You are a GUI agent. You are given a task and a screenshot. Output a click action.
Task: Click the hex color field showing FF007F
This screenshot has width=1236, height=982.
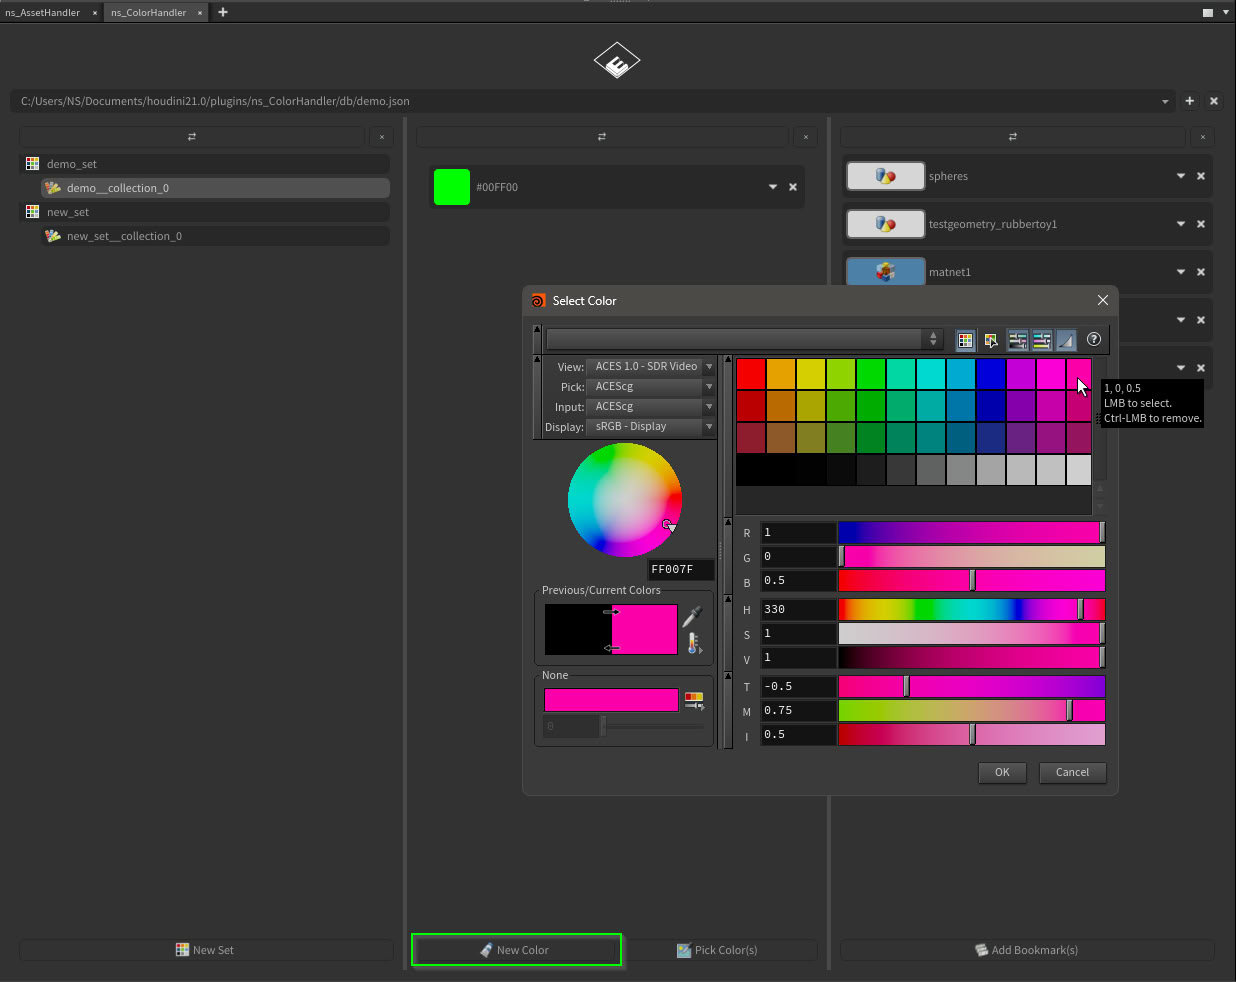click(680, 570)
